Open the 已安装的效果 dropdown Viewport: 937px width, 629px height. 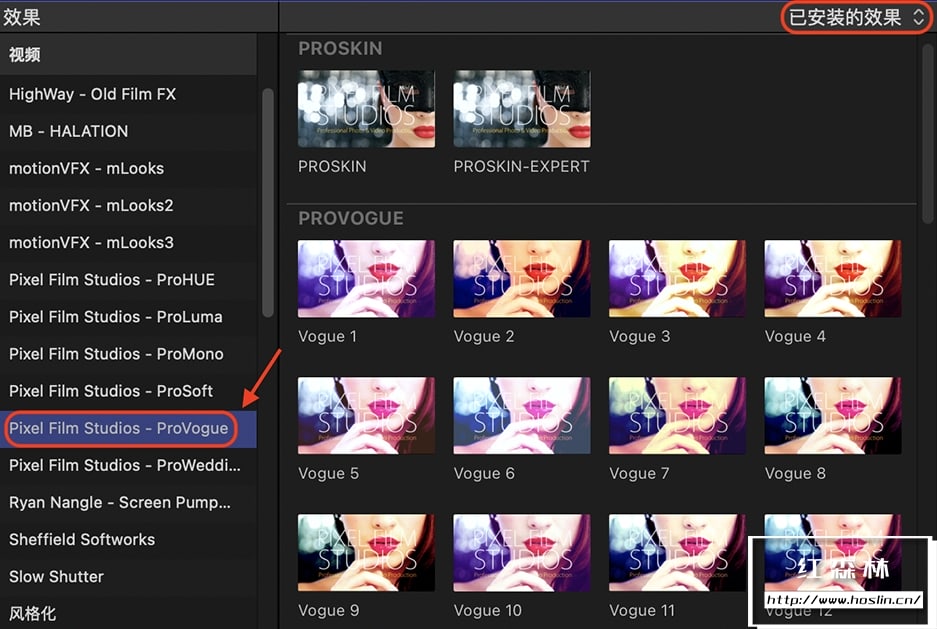[x=856, y=17]
